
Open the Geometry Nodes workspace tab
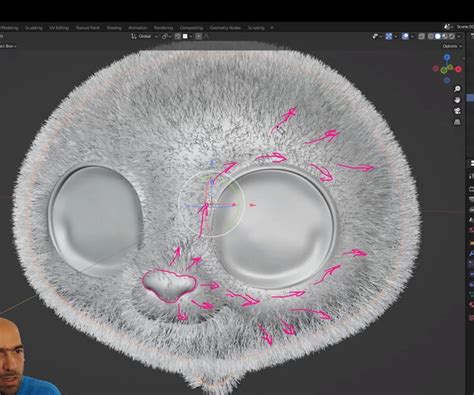click(x=225, y=28)
